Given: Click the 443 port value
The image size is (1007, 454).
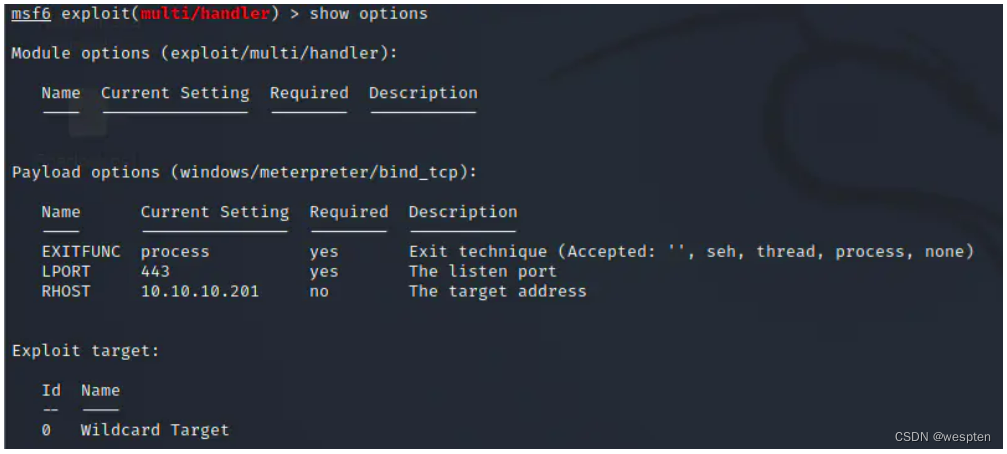Looking at the screenshot, I should coord(155,271).
